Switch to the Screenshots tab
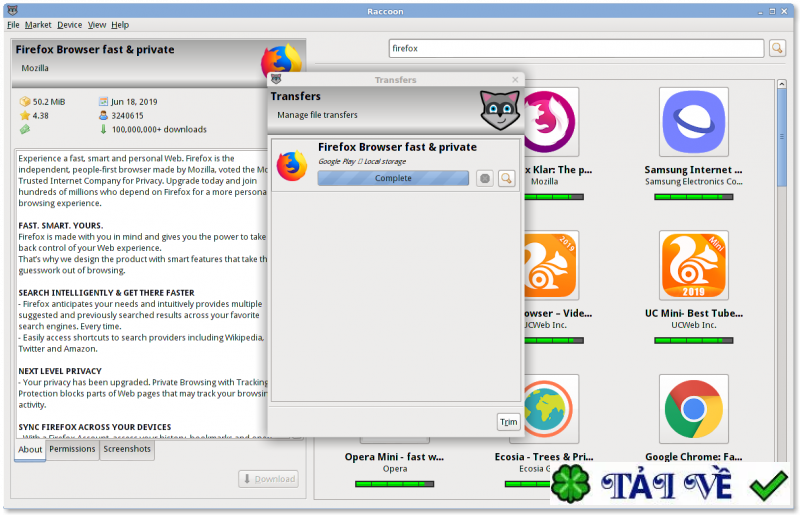Viewport: 800px width, 515px height. pos(127,449)
